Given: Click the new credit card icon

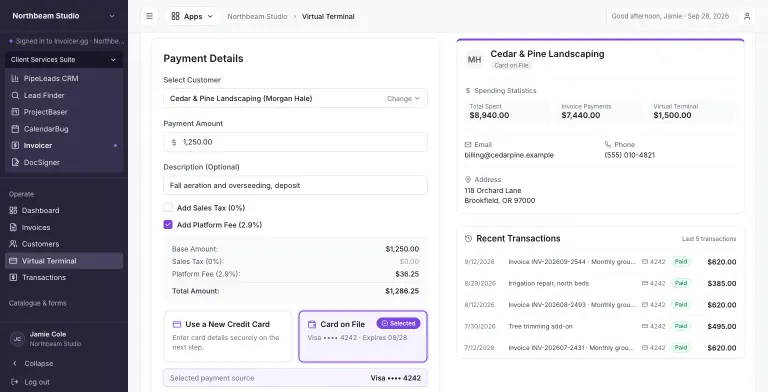Looking at the screenshot, I should coord(177,324).
